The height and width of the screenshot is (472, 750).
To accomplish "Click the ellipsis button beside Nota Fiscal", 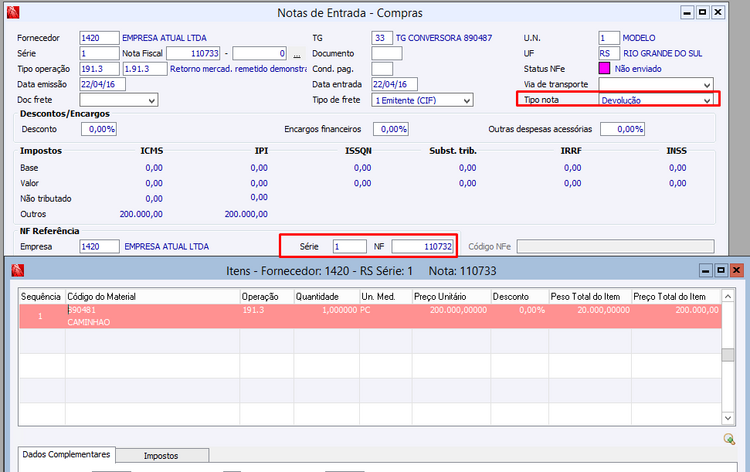I will pyautogui.click(x=297, y=53).
